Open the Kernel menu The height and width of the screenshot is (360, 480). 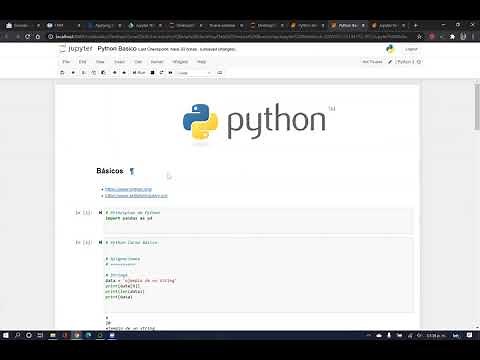(157, 62)
